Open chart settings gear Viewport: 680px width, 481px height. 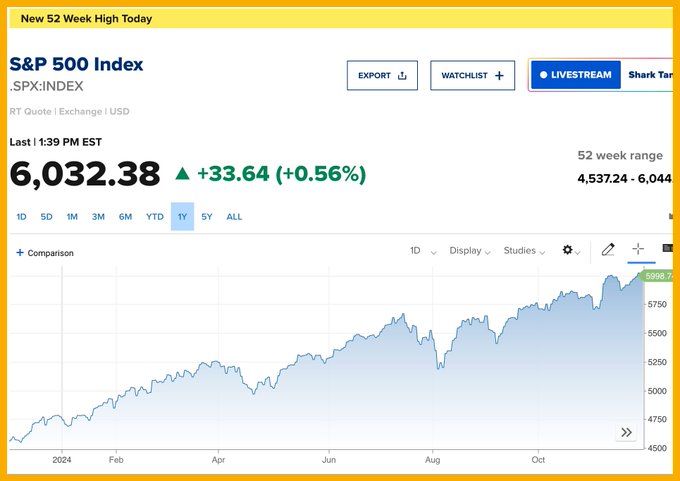568,250
